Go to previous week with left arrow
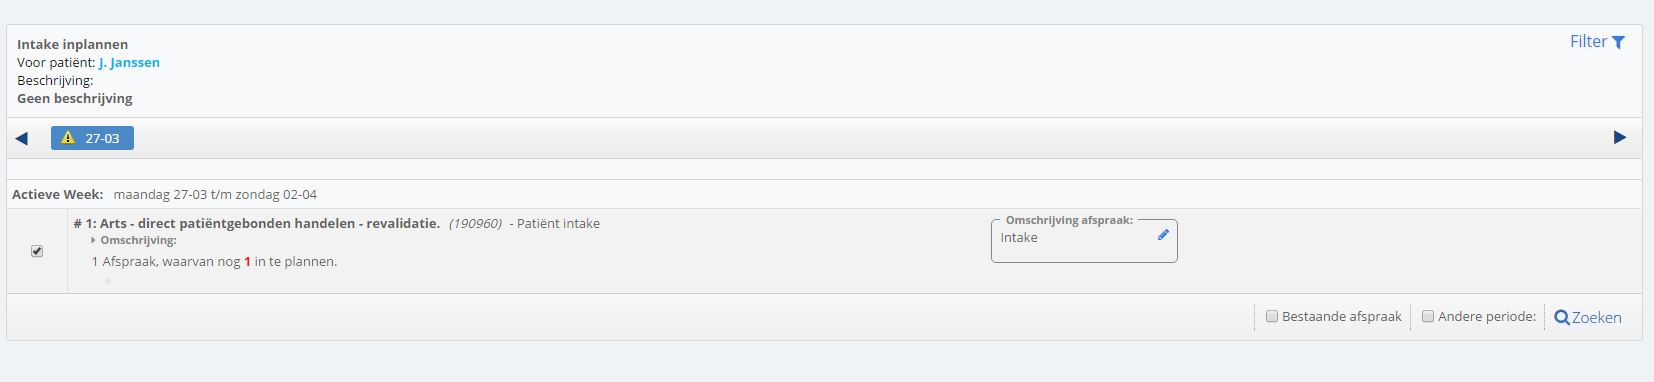Image resolution: width=1654 pixels, height=382 pixels. [21, 138]
